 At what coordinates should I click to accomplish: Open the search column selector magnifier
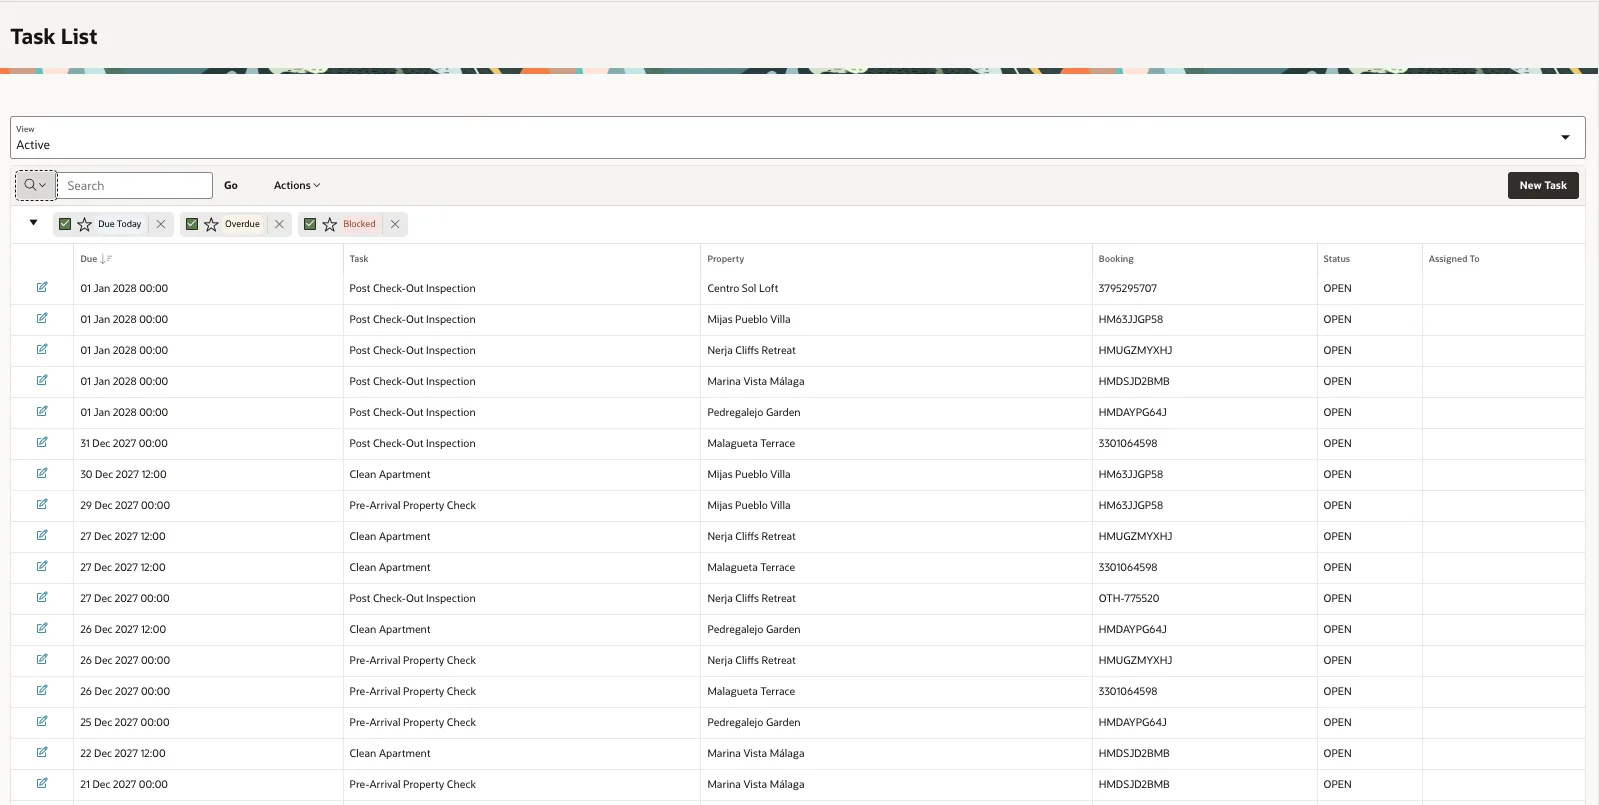[35, 185]
